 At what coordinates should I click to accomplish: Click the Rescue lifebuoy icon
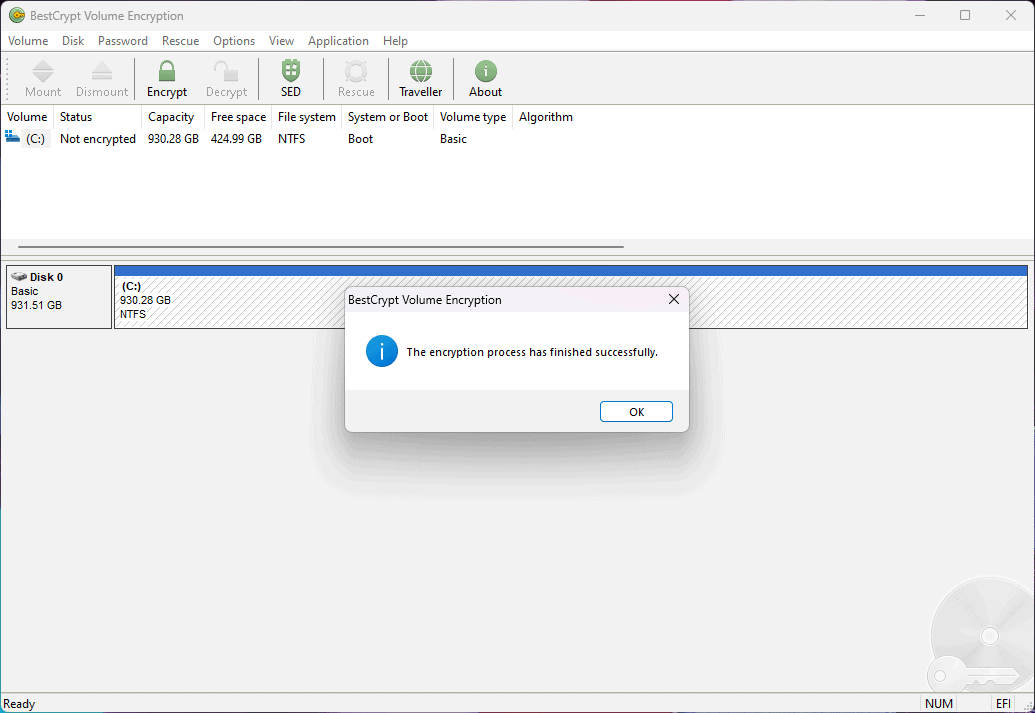[356, 71]
